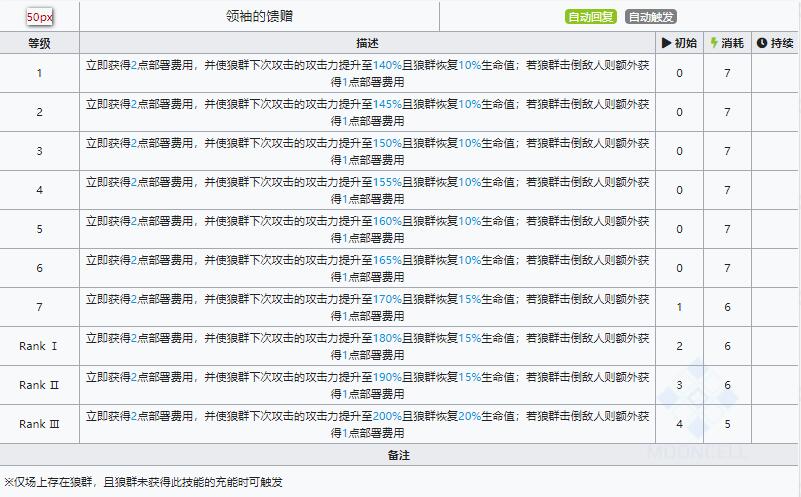Image resolution: width=801 pixels, height=497 pixels.
Task: Click the 140% attack value
Action: pyautogui.click(x=387, y=65)
